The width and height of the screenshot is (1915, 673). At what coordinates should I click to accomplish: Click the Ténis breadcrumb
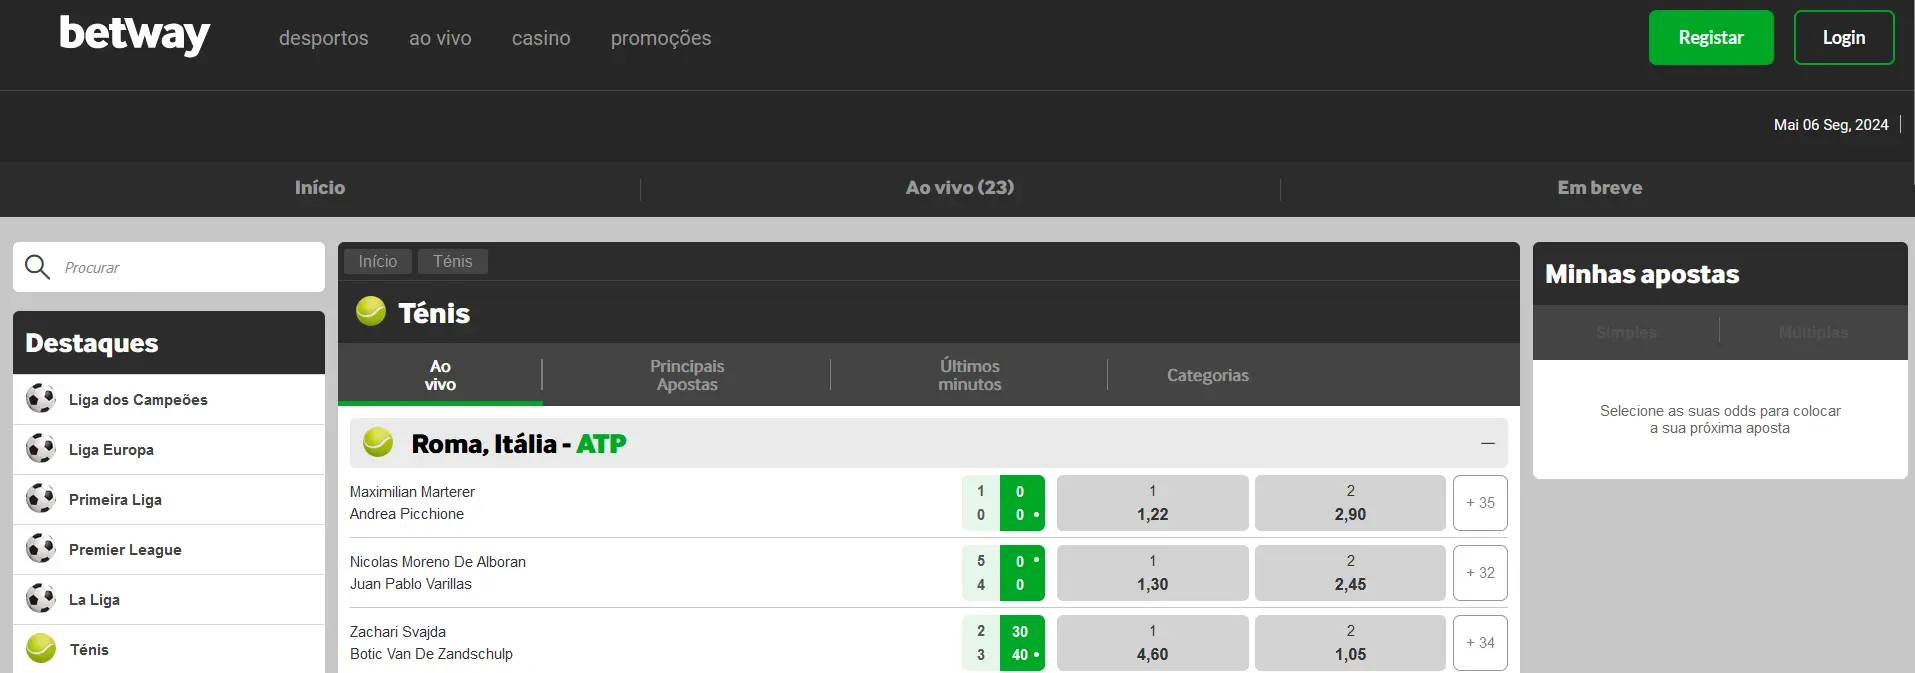(x=453, y=261)
